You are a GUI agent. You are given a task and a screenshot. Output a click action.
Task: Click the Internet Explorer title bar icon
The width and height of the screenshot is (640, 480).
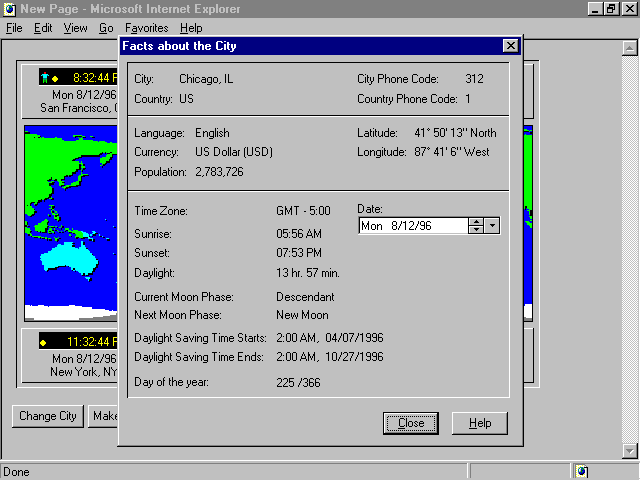coord(9,9)
